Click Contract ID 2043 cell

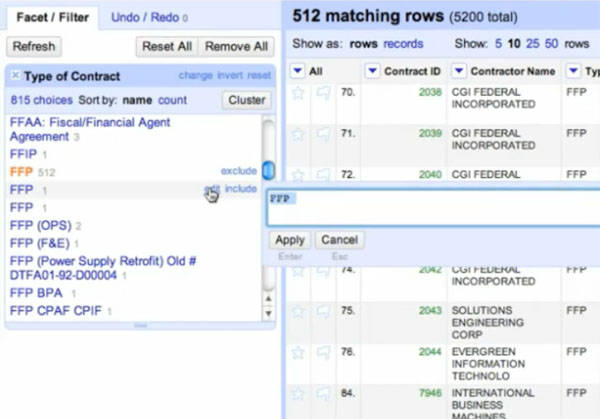[x=430, y=311]
